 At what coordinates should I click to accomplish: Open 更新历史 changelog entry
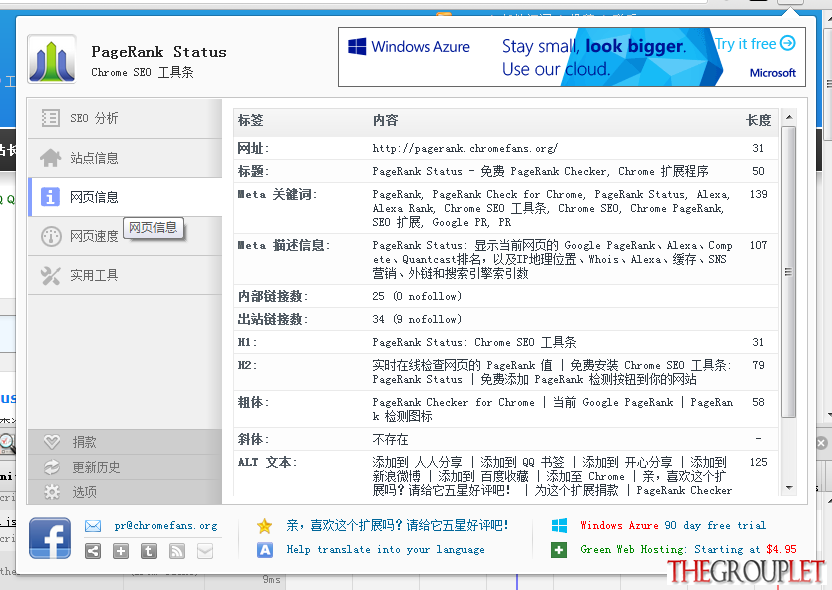pos(125,467)
